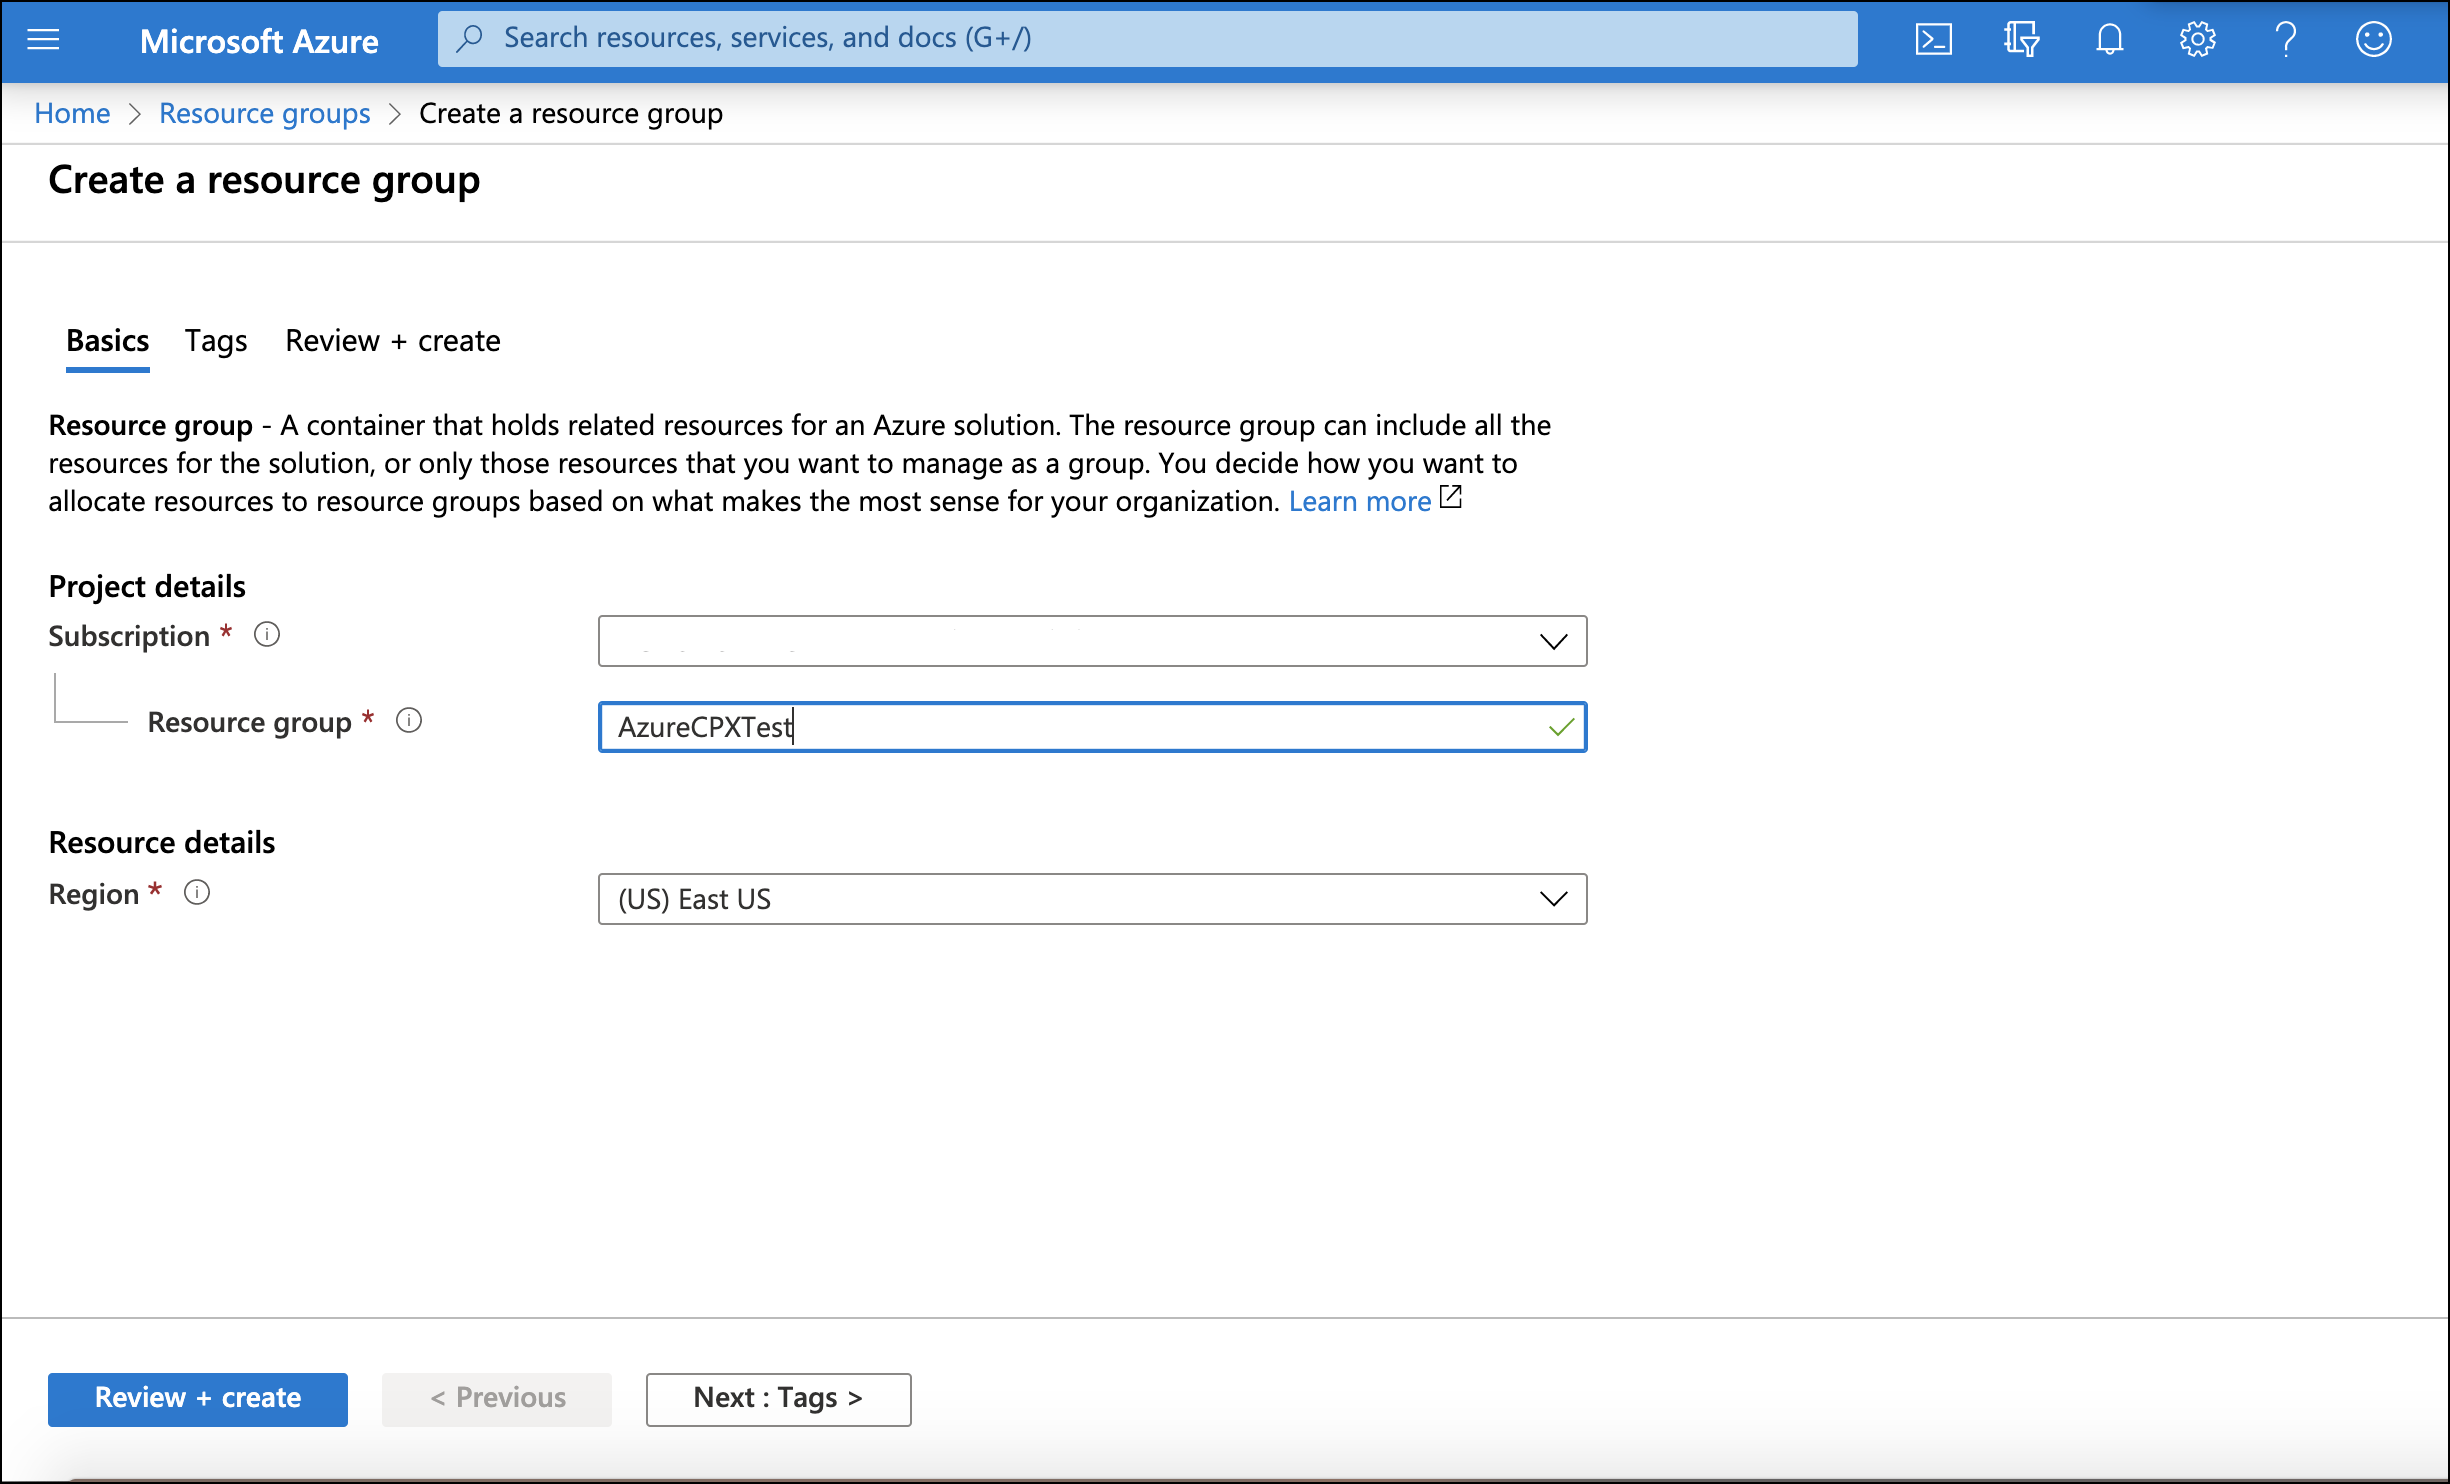The image size is (2450, 1484).
Task: Click the green validation checkmark
Action: 1561,728
